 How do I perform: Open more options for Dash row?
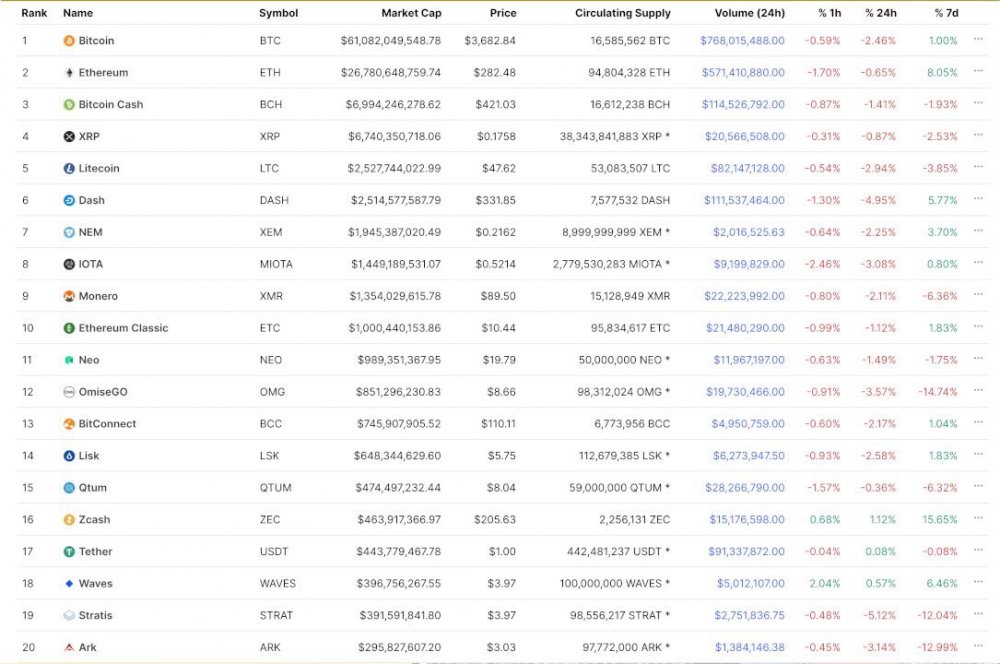pyautogui.click(x=978, y=198)
